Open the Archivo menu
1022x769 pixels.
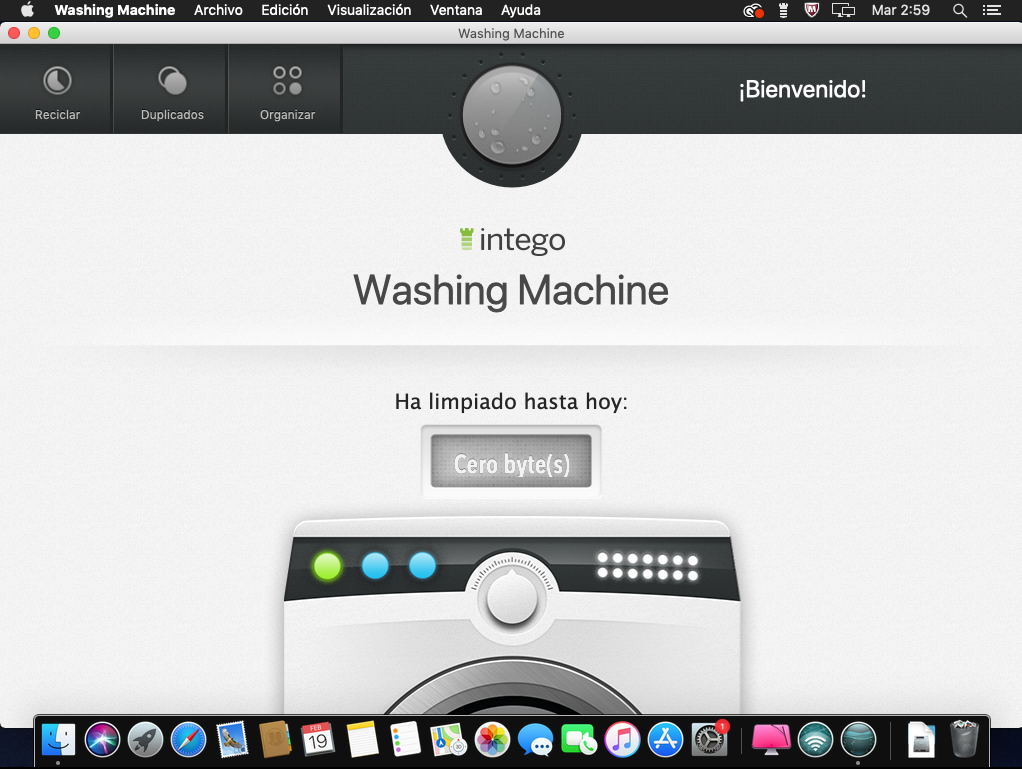[218, 10]
